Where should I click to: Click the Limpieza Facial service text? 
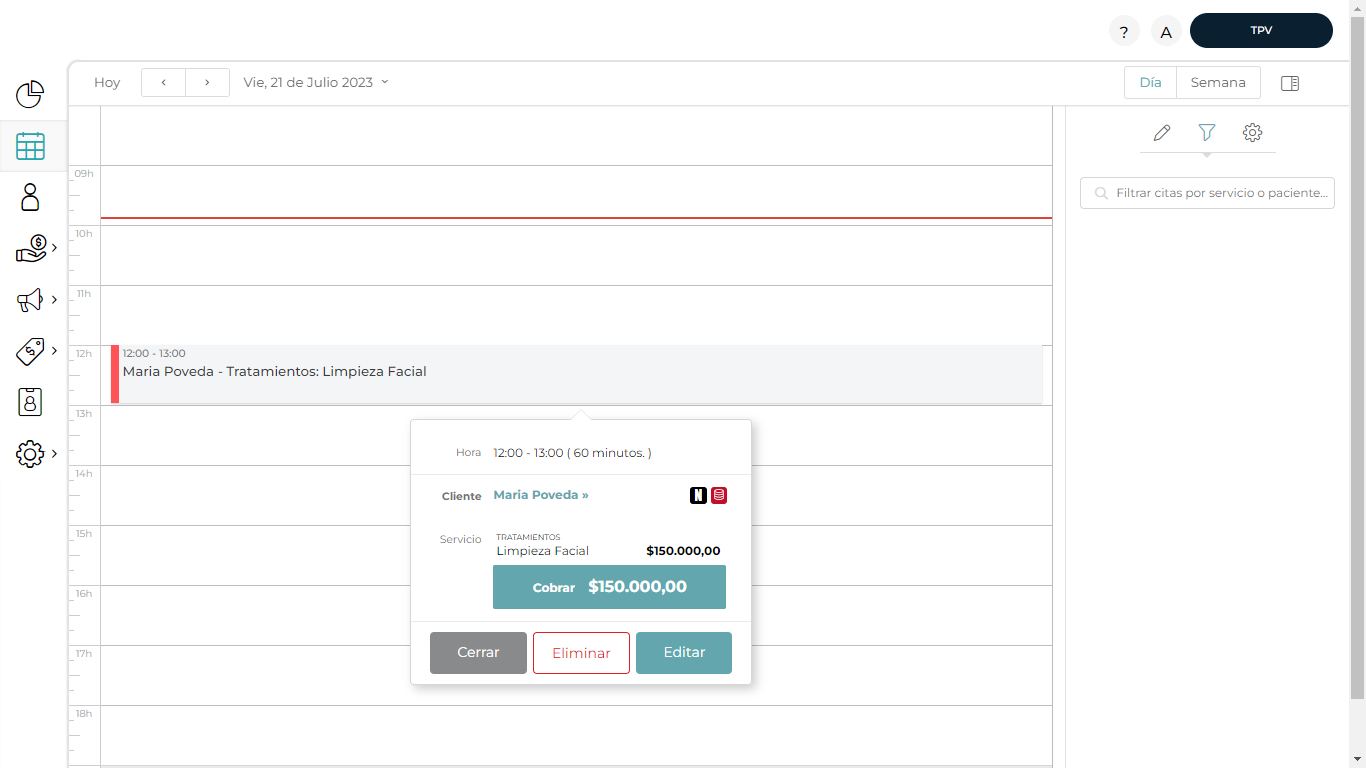[x=543, y=551]
